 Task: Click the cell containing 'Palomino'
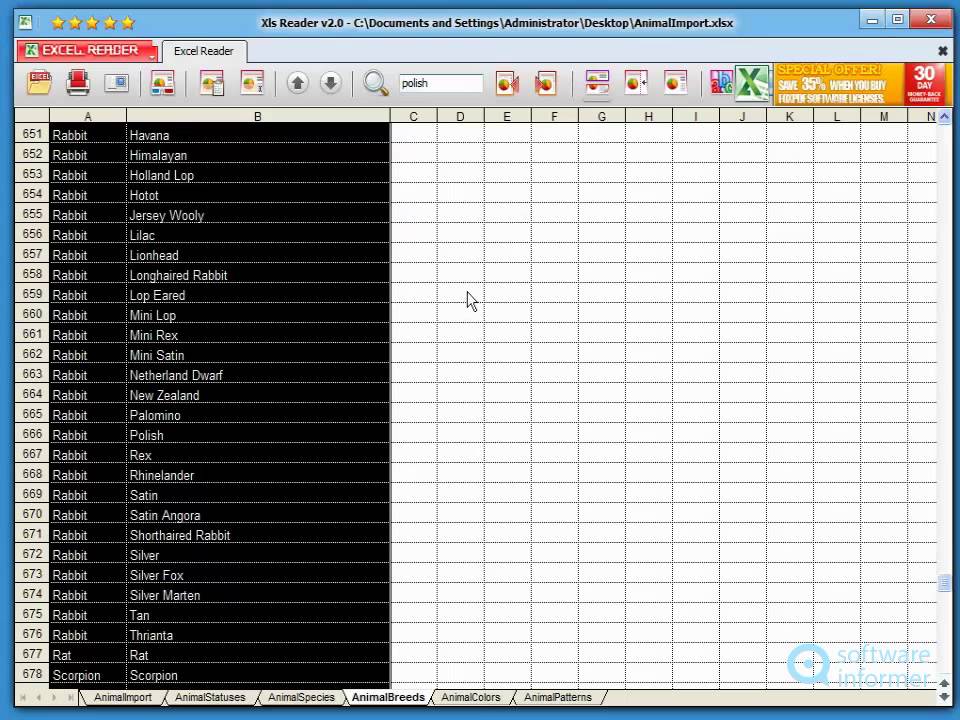258,414
